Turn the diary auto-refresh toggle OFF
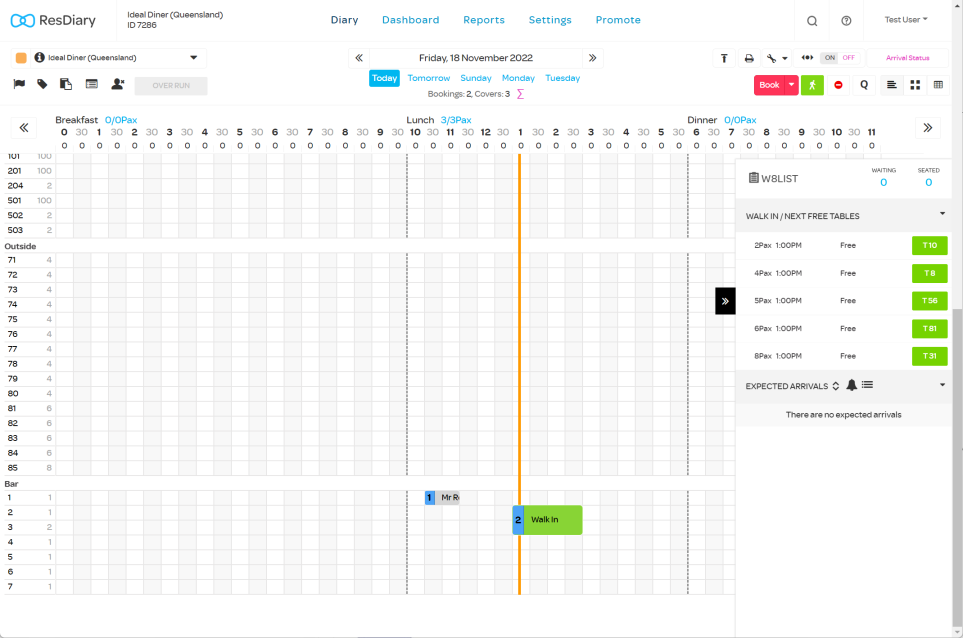The height and width of the screenshot is (638, 963). click(x=848, y=58)
